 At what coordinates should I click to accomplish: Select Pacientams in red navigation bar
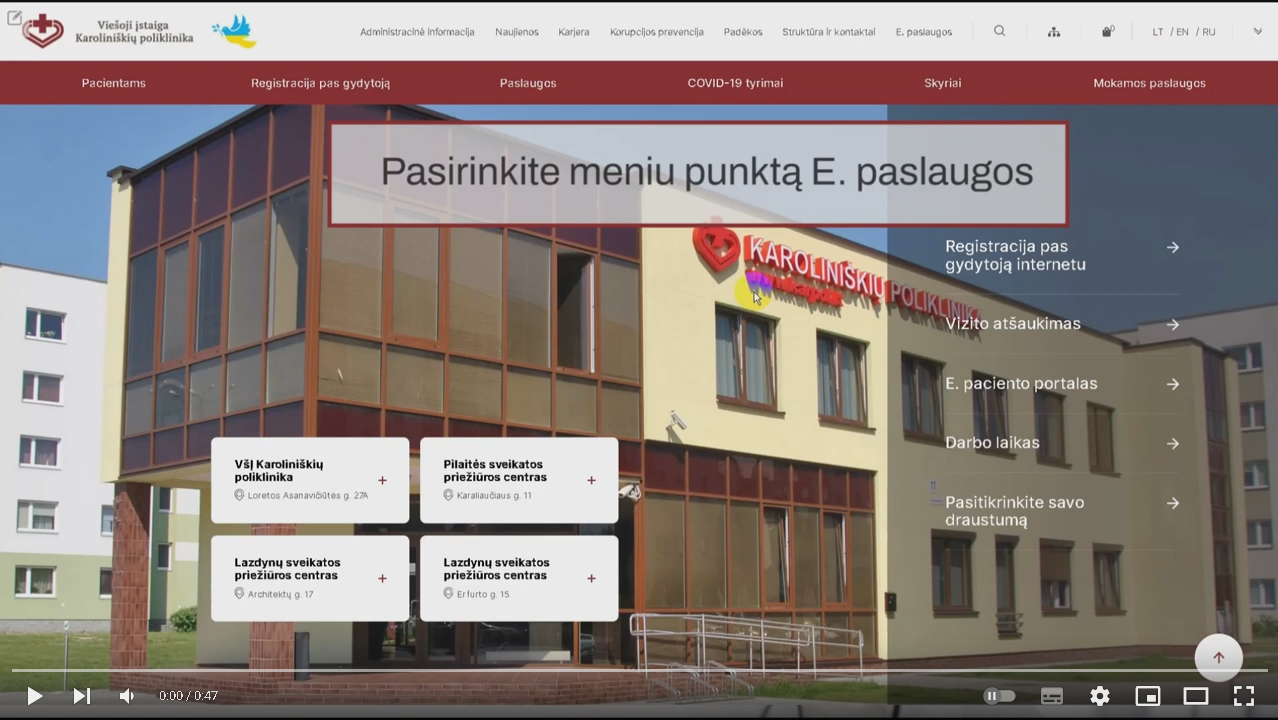click(x=114, y=83)
